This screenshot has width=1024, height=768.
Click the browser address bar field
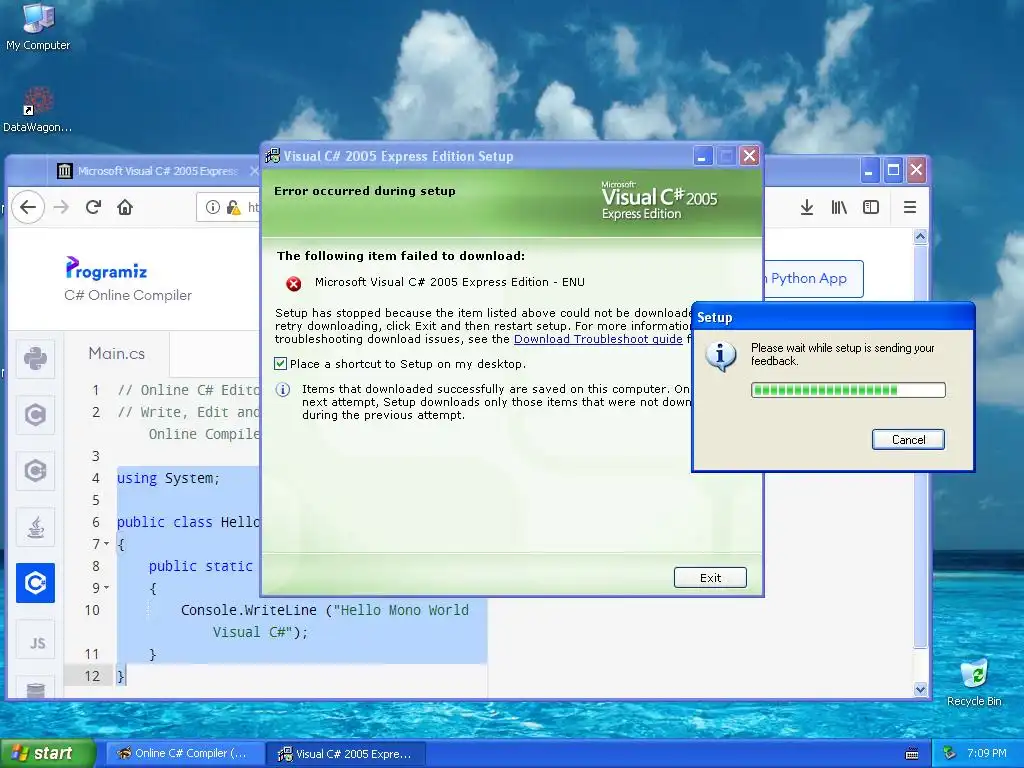pos(229,208)
